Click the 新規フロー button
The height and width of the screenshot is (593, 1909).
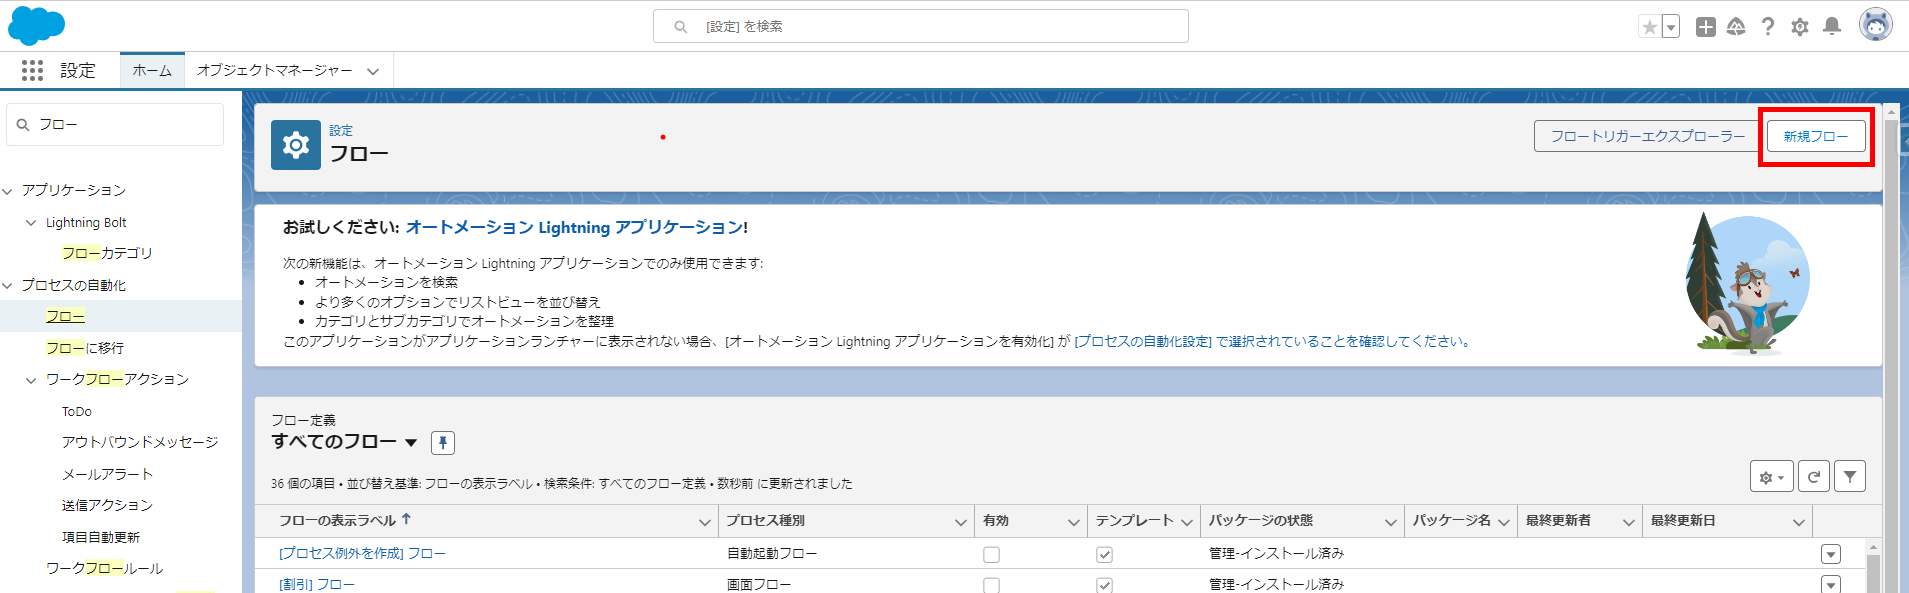pyautogui.click(x=1816, y=136)
